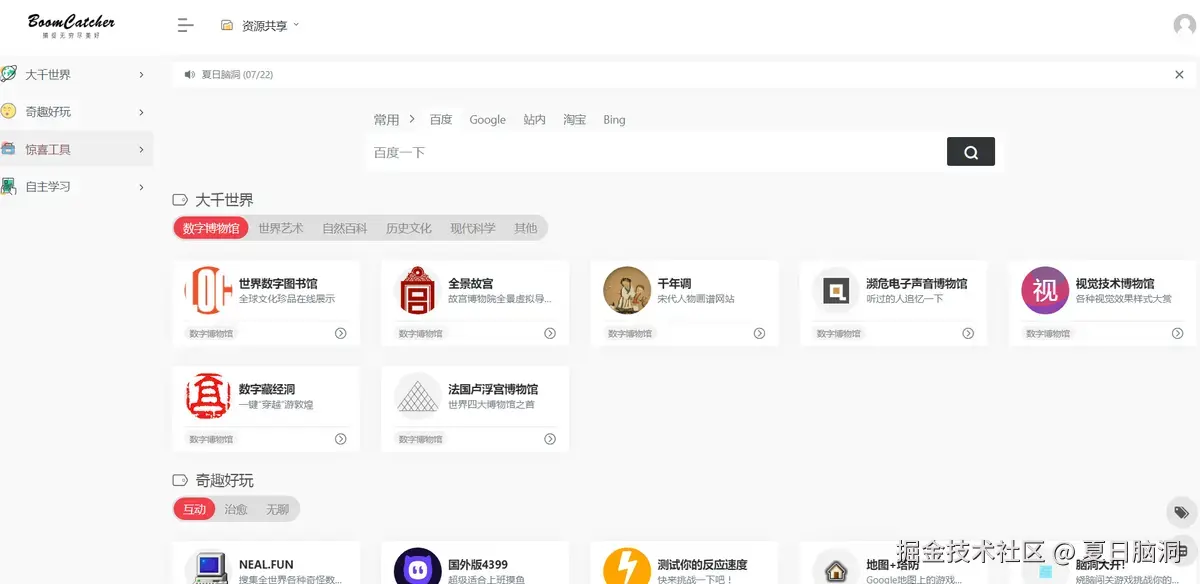Open the 濒危电子声音博物馆 icon

(836, 291)
